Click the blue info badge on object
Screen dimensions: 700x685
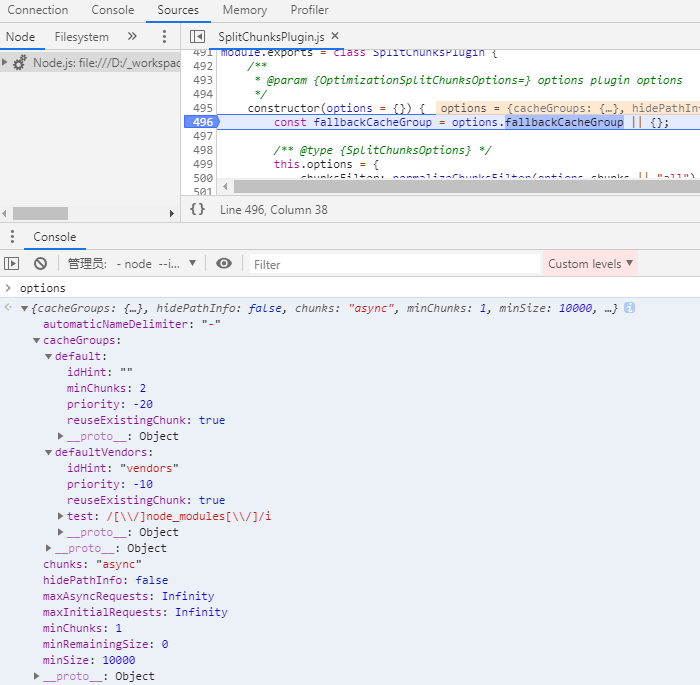[629, 308]
